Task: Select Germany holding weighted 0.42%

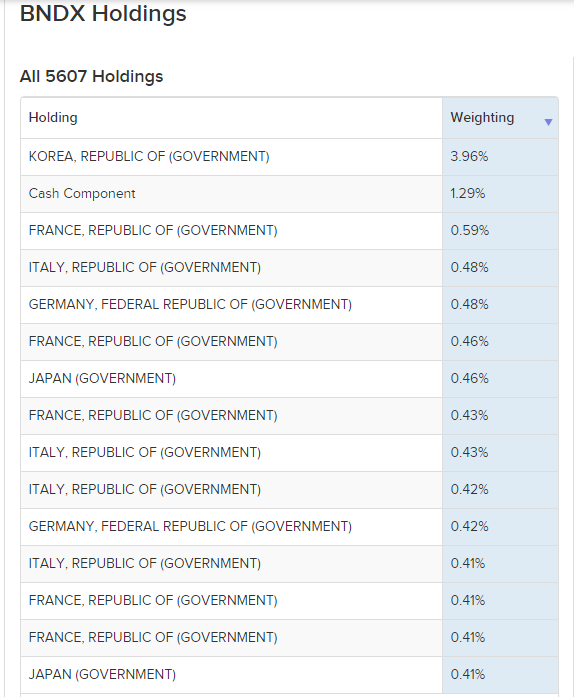Action: point(190,526)
